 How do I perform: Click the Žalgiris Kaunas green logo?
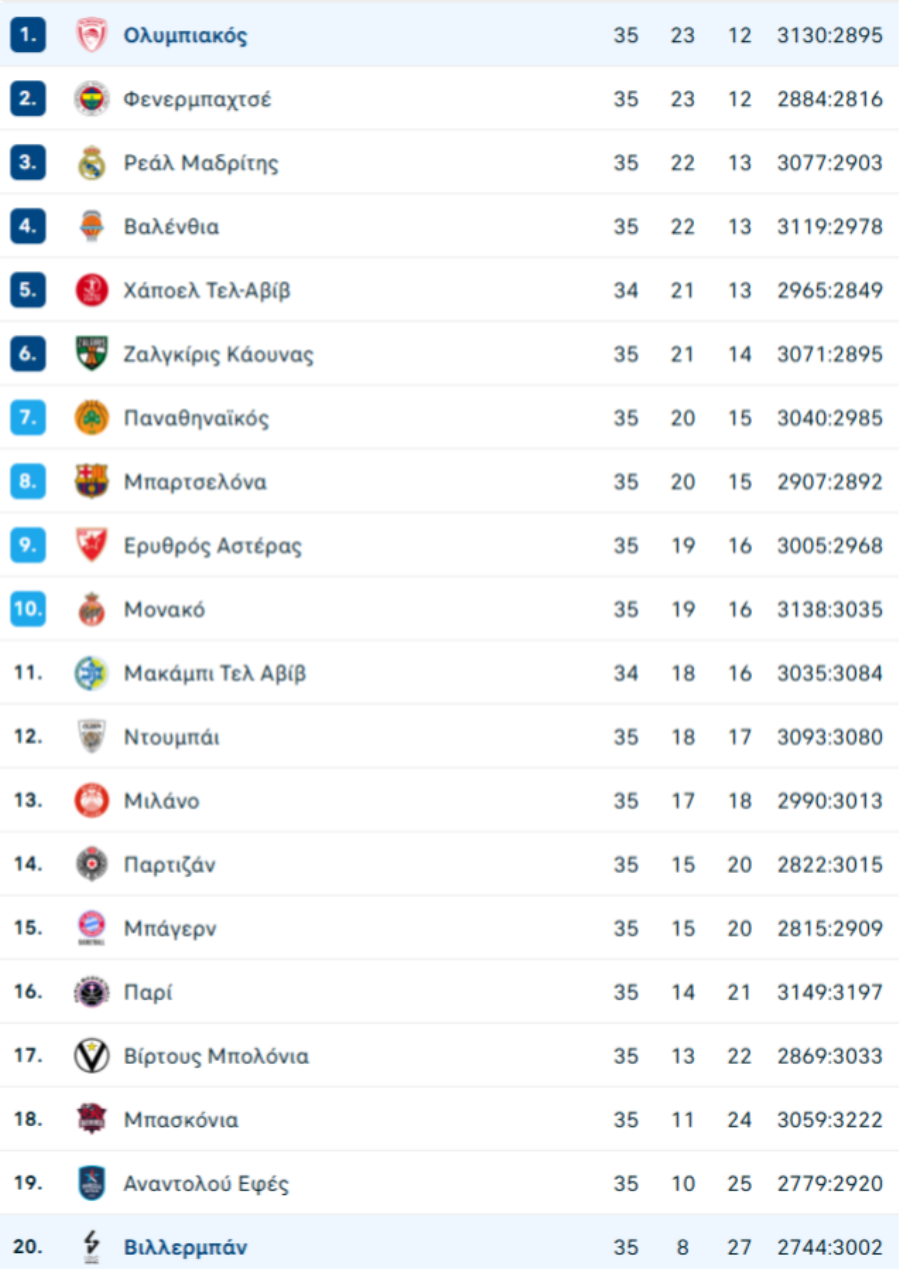tap(92, 354)
